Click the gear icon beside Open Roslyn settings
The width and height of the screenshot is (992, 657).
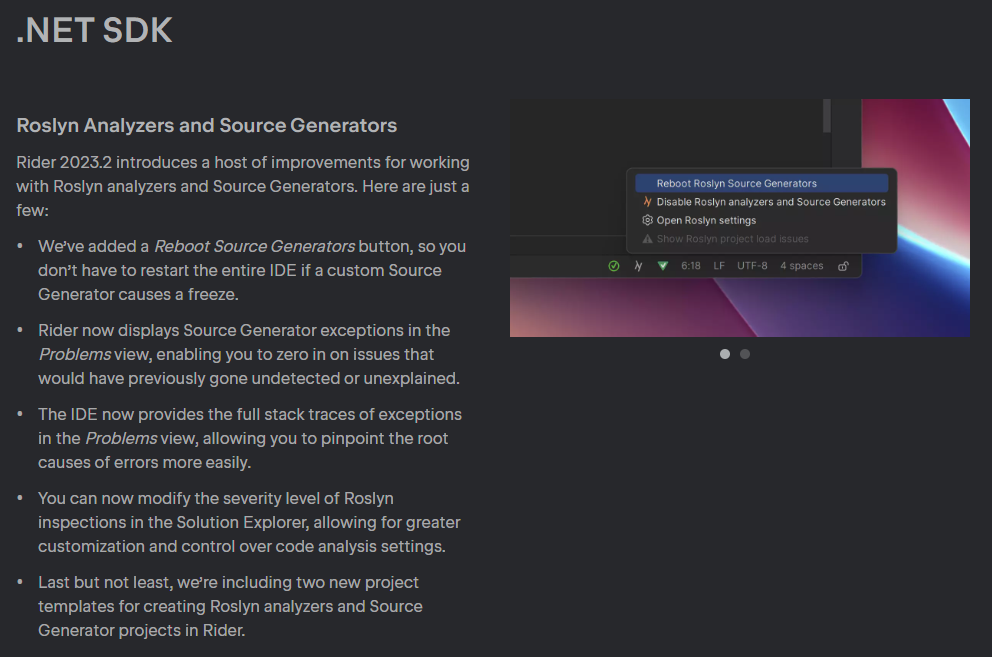(647, 220)
